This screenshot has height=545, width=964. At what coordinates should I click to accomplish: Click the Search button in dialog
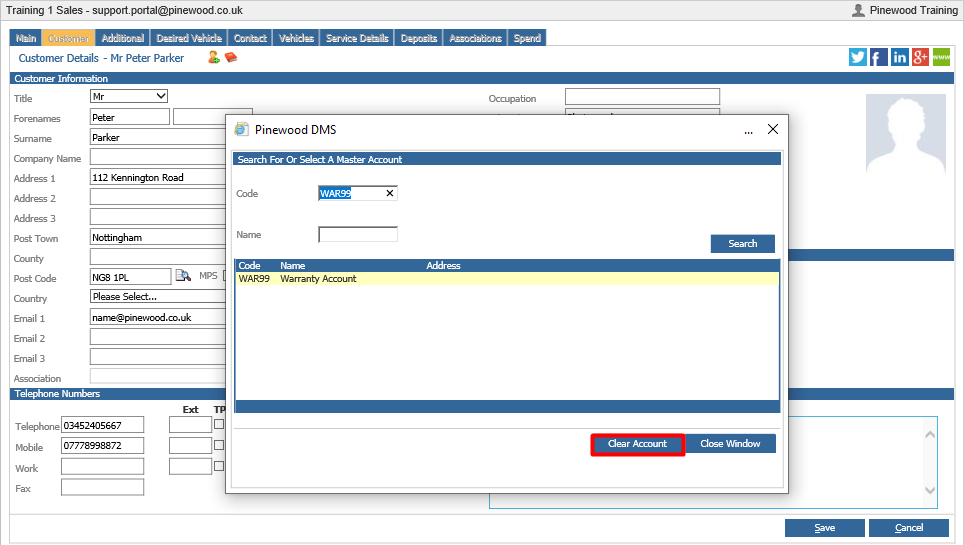pos(743,244)
